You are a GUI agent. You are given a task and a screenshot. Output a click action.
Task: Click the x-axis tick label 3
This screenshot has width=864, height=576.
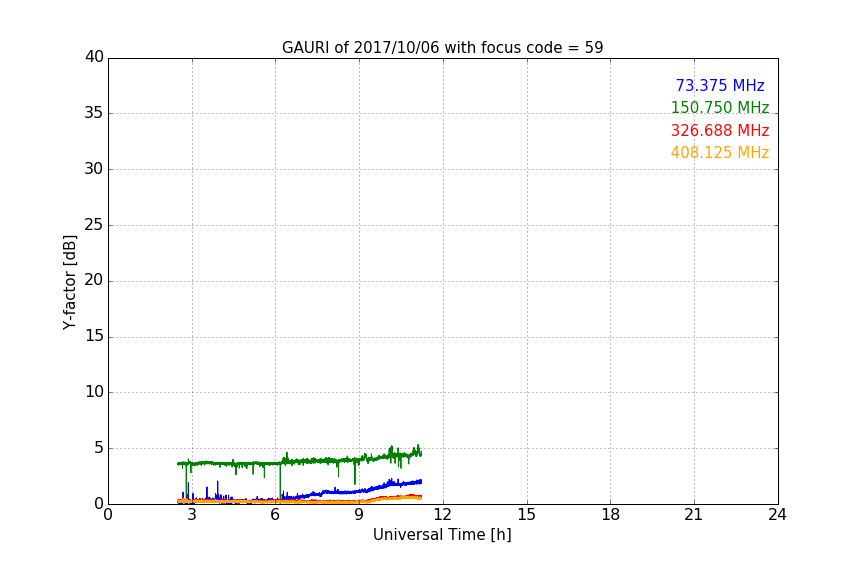click(x=192, y=515)
